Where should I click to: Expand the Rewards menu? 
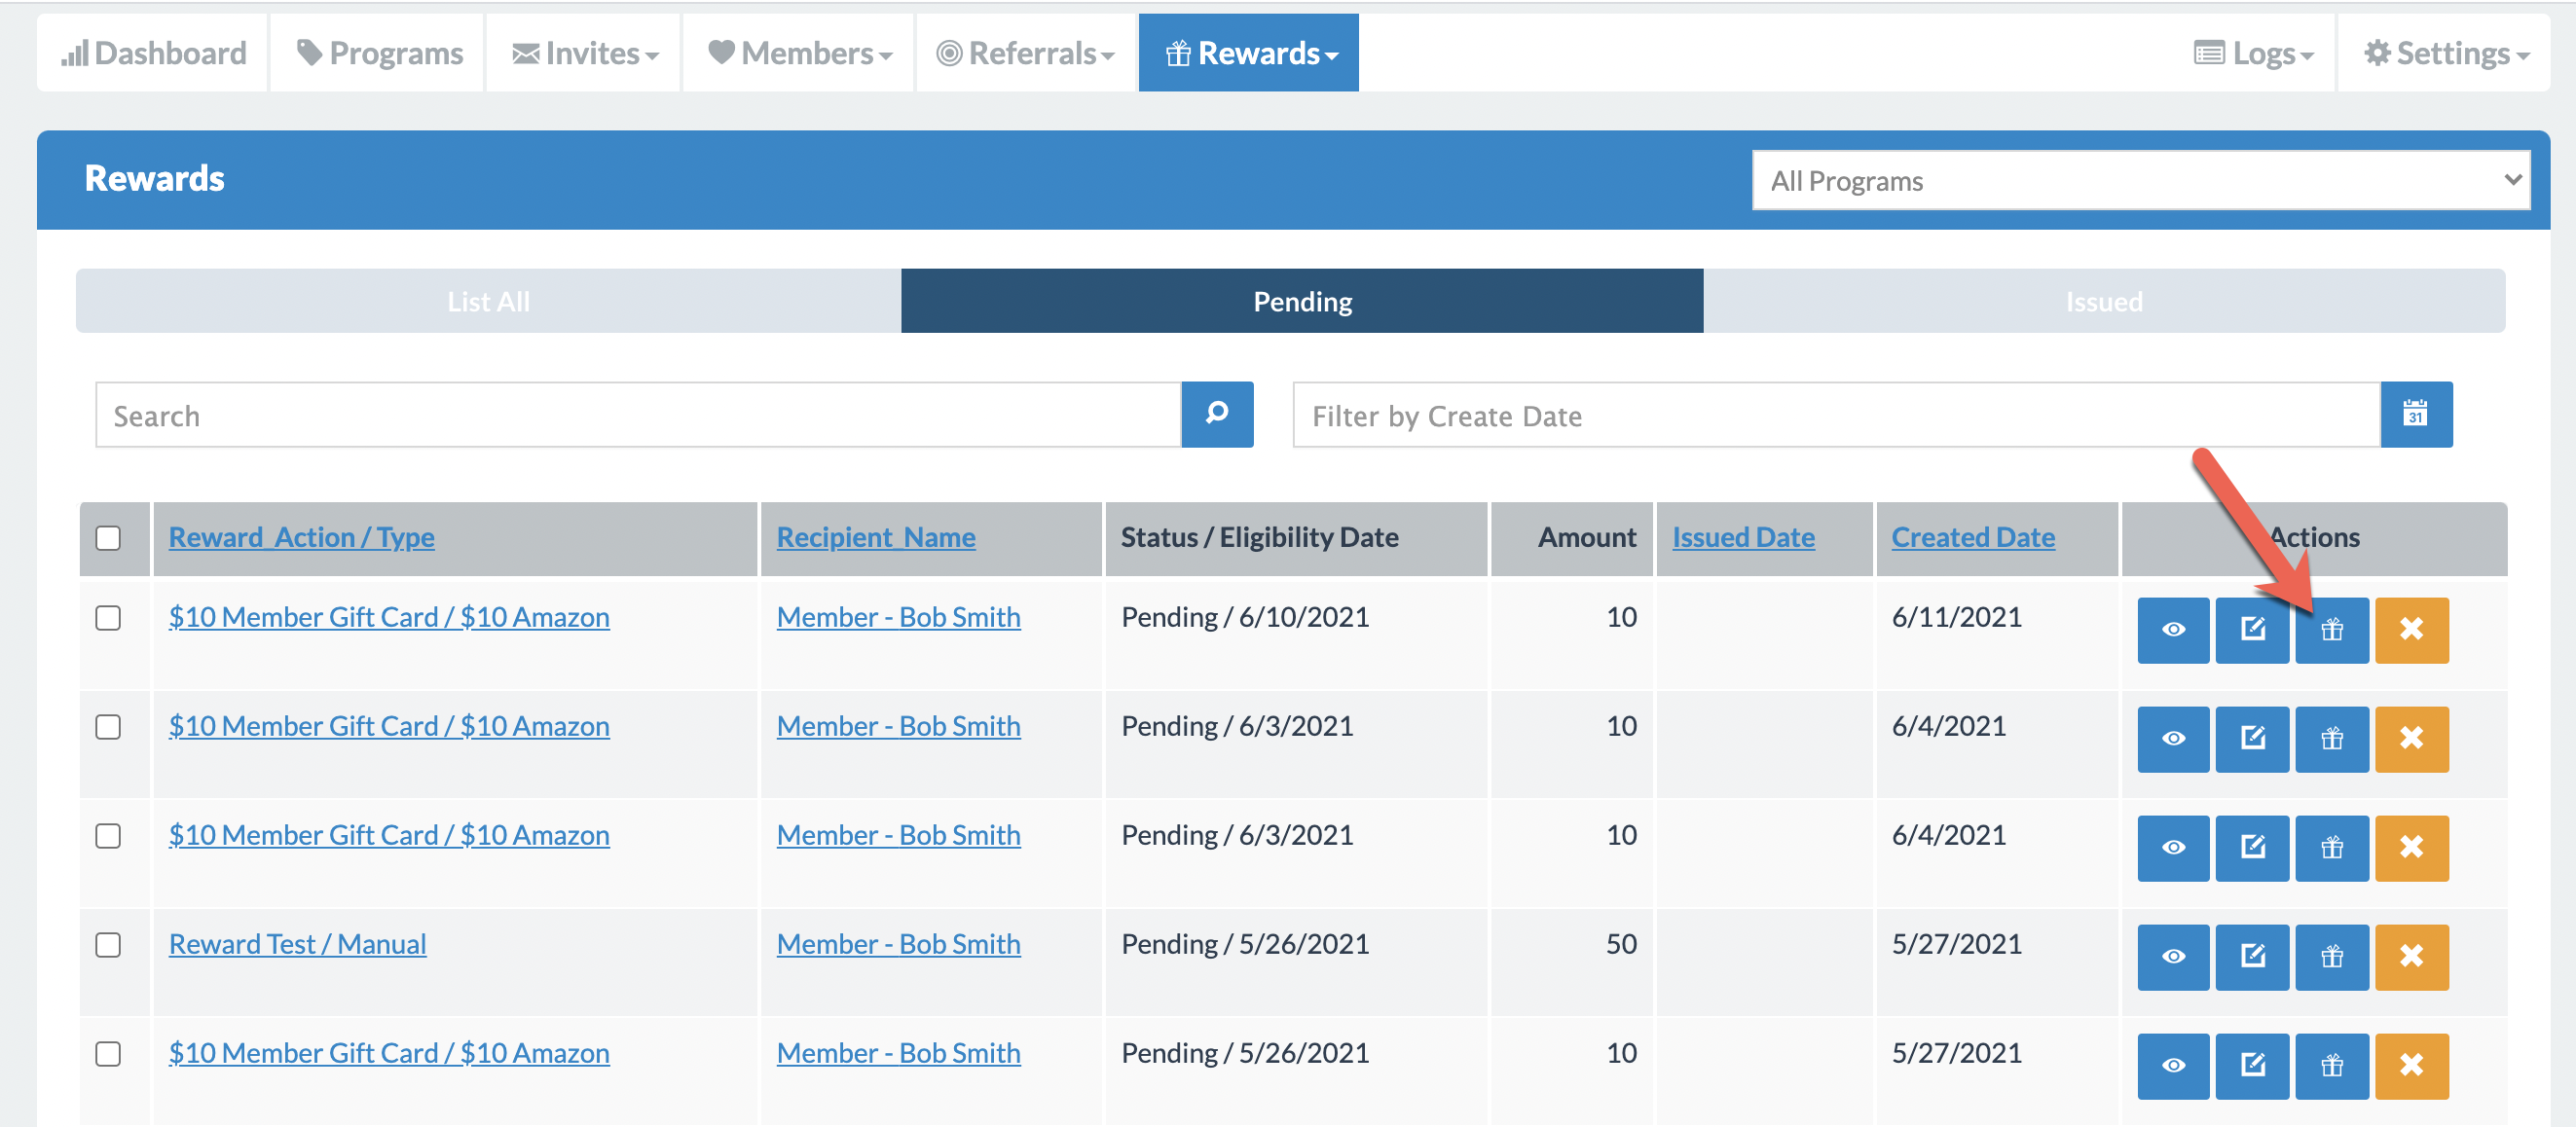1248,53
